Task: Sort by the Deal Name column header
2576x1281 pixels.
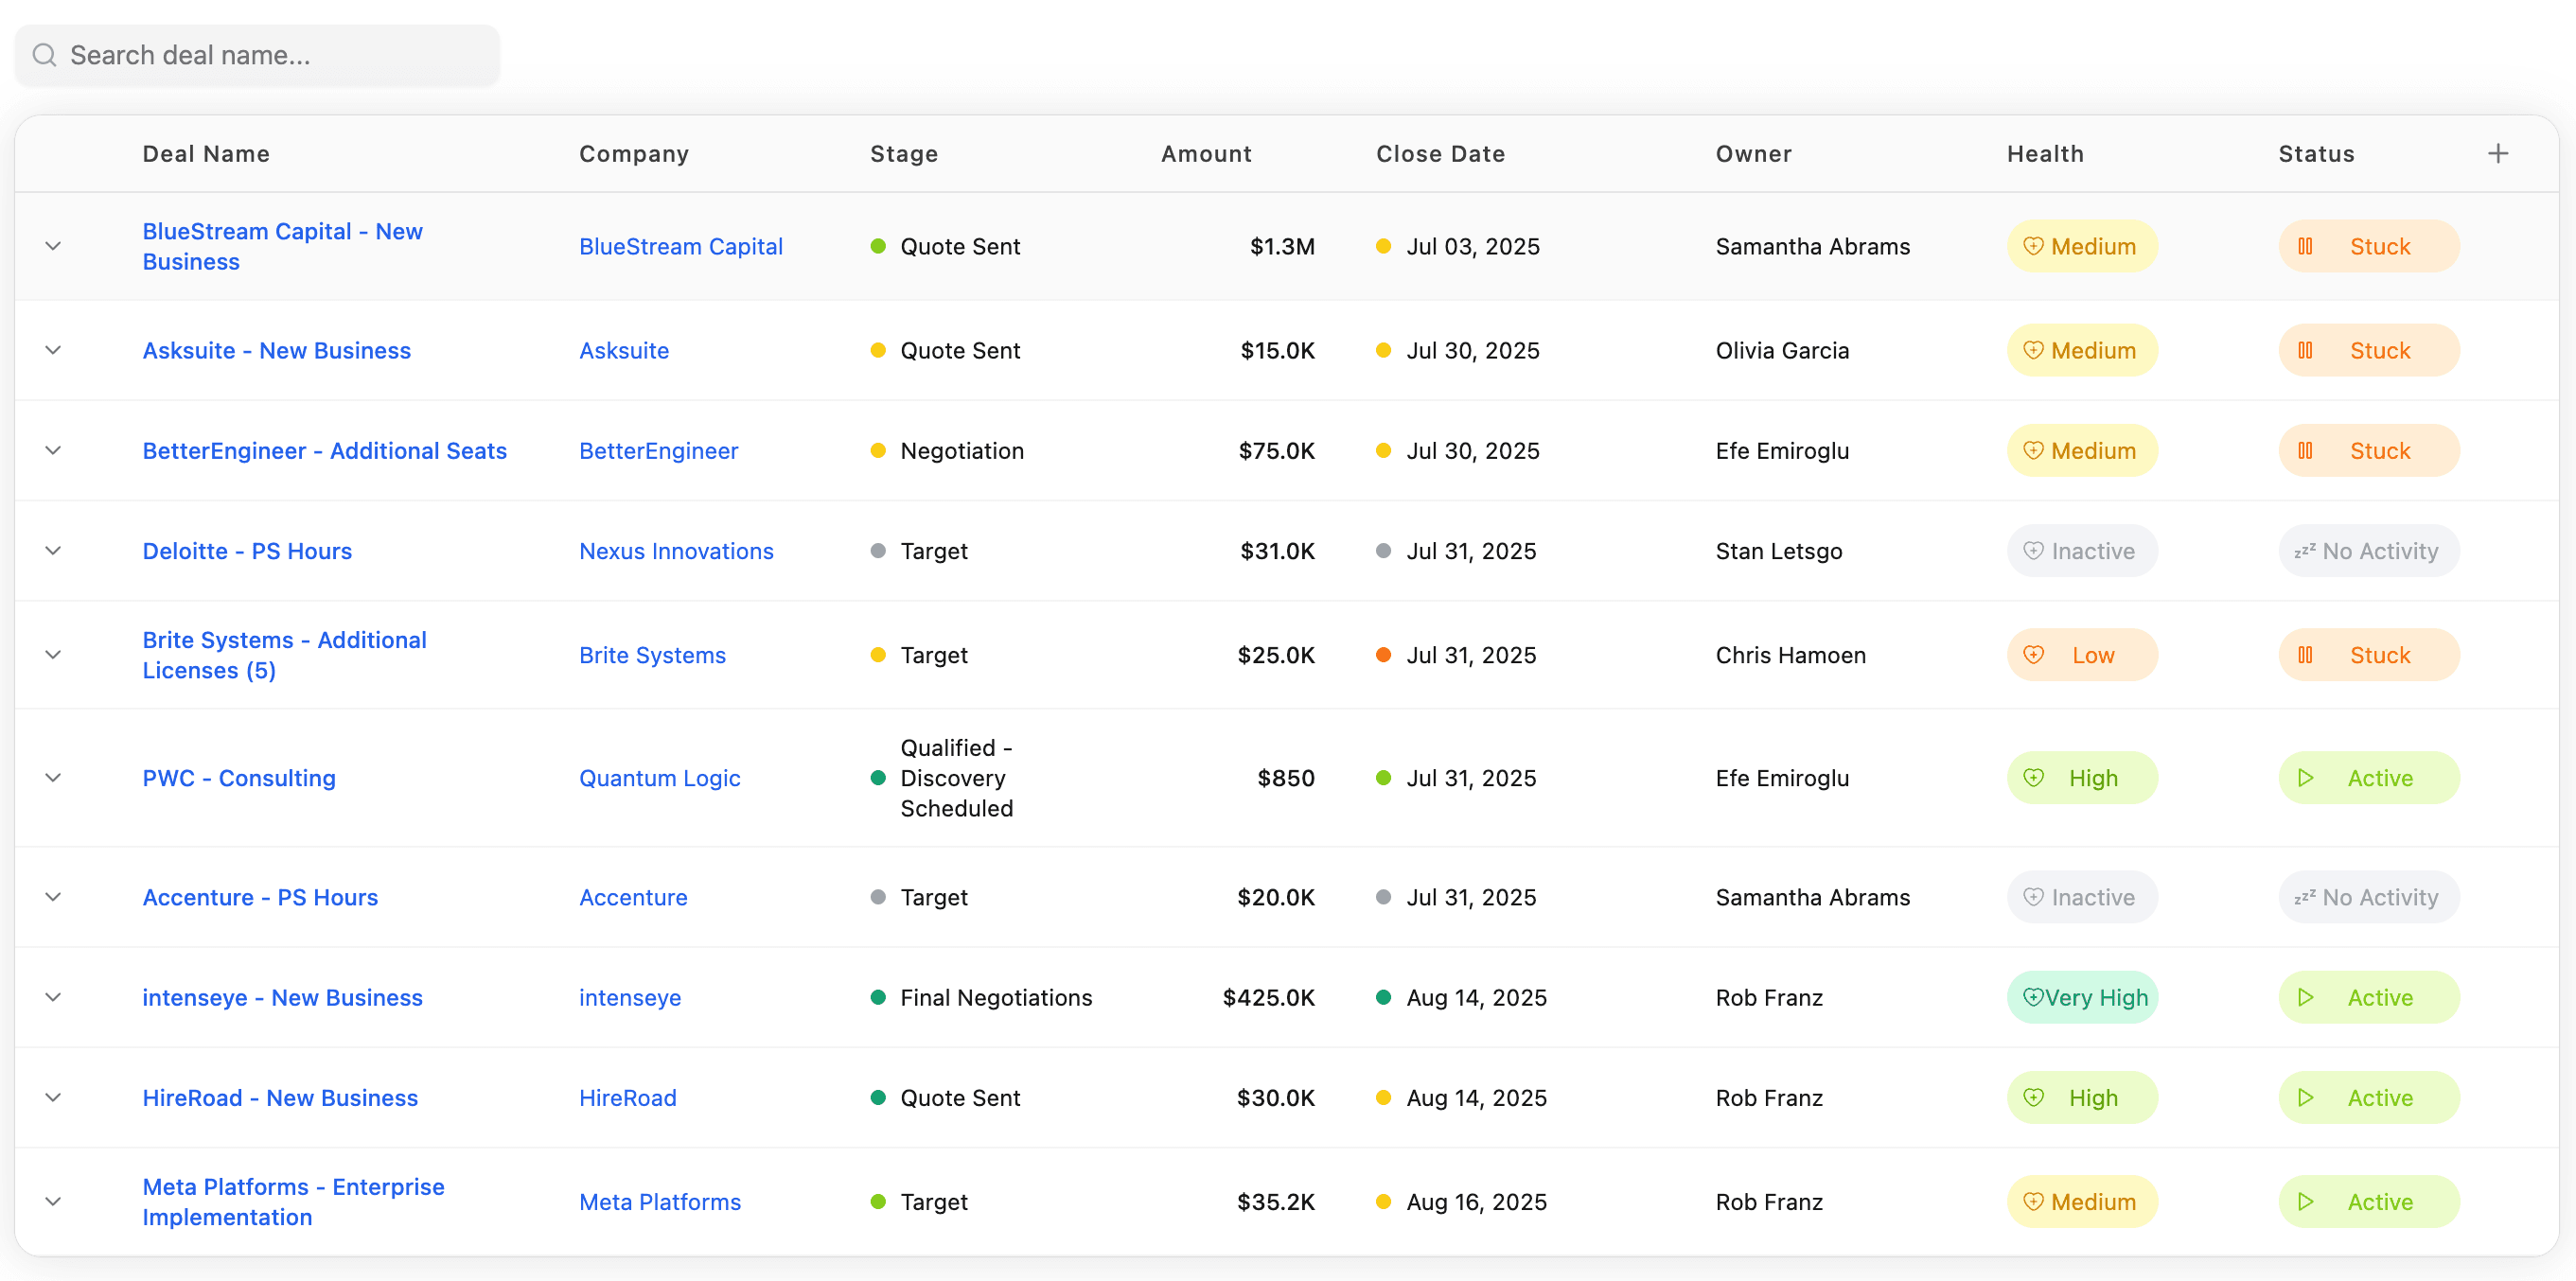Action: point(206,153)
